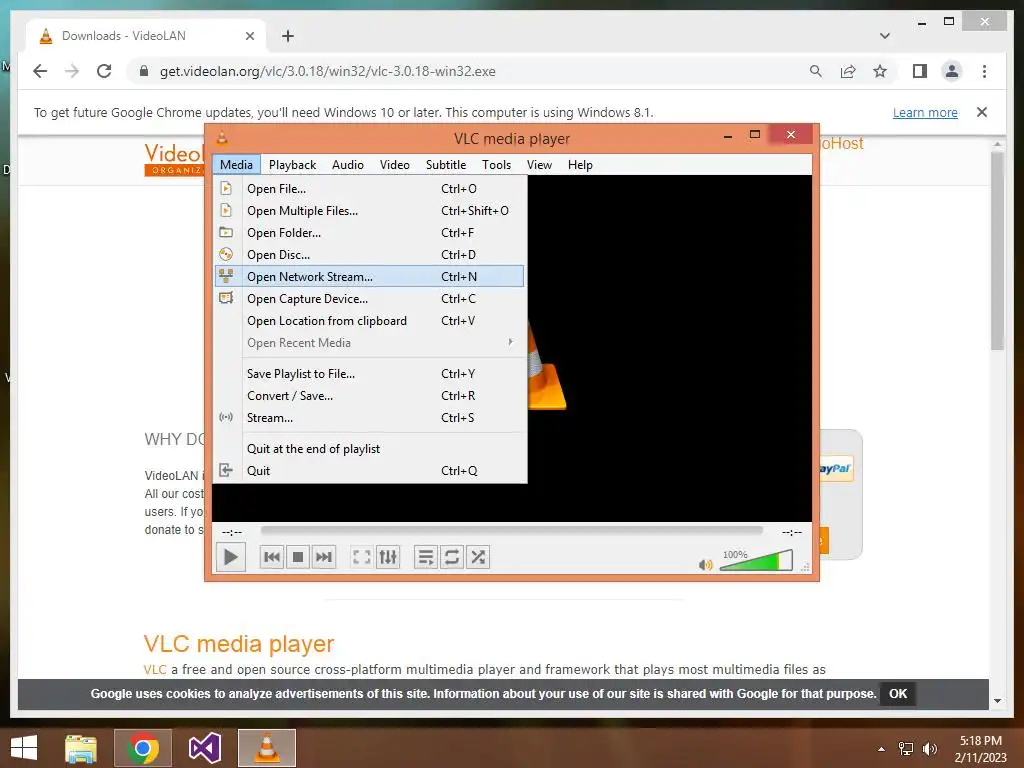This screenshot has width=1024, height=768.
Task: Share this page from the address bar
Action: click(848, 71)
